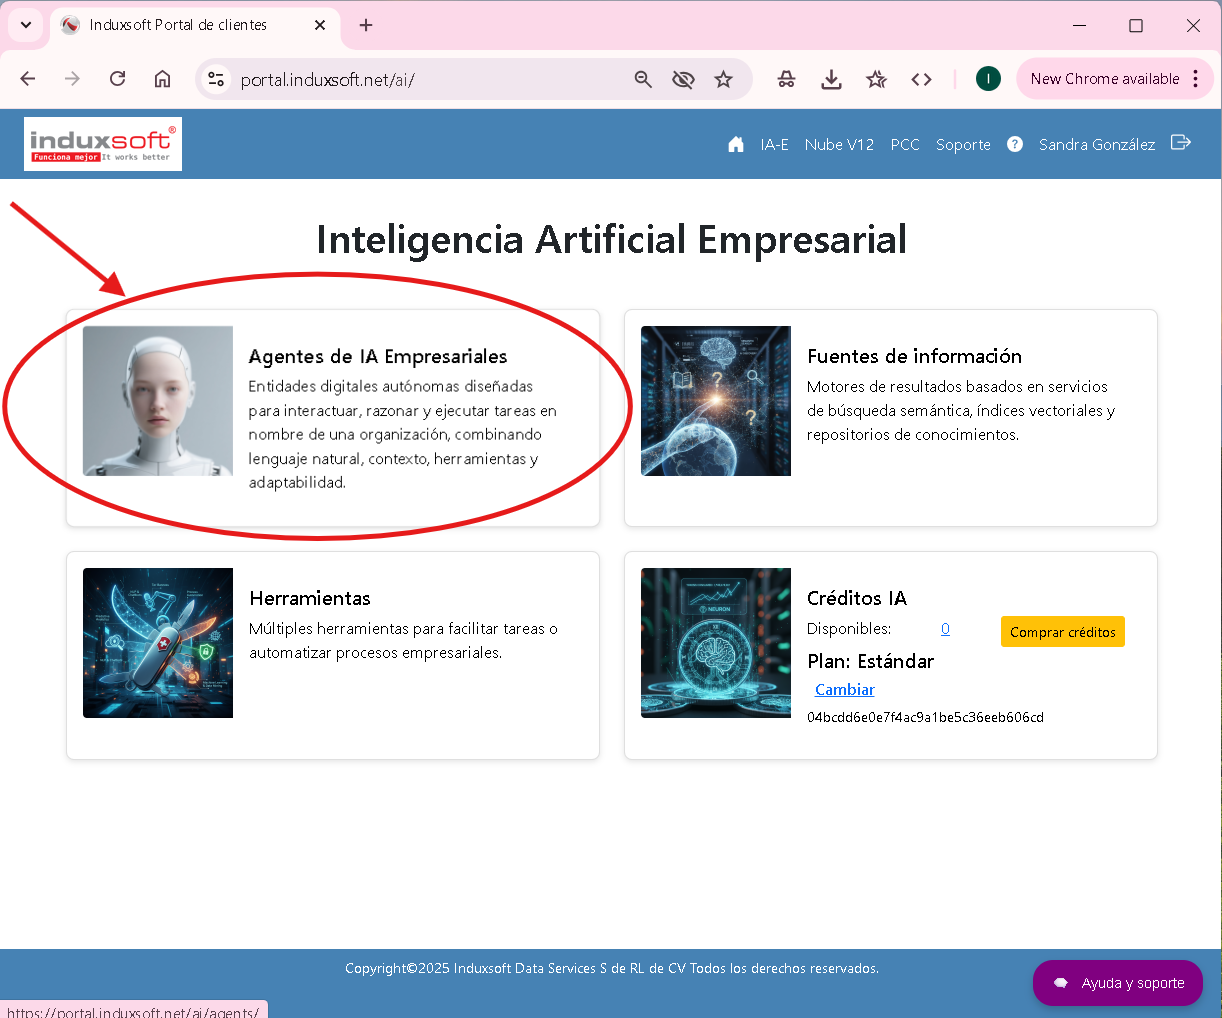Select Nube V12 in the navbar
Viewport: 1222px width, 1018px height.
tap(839, 145)
